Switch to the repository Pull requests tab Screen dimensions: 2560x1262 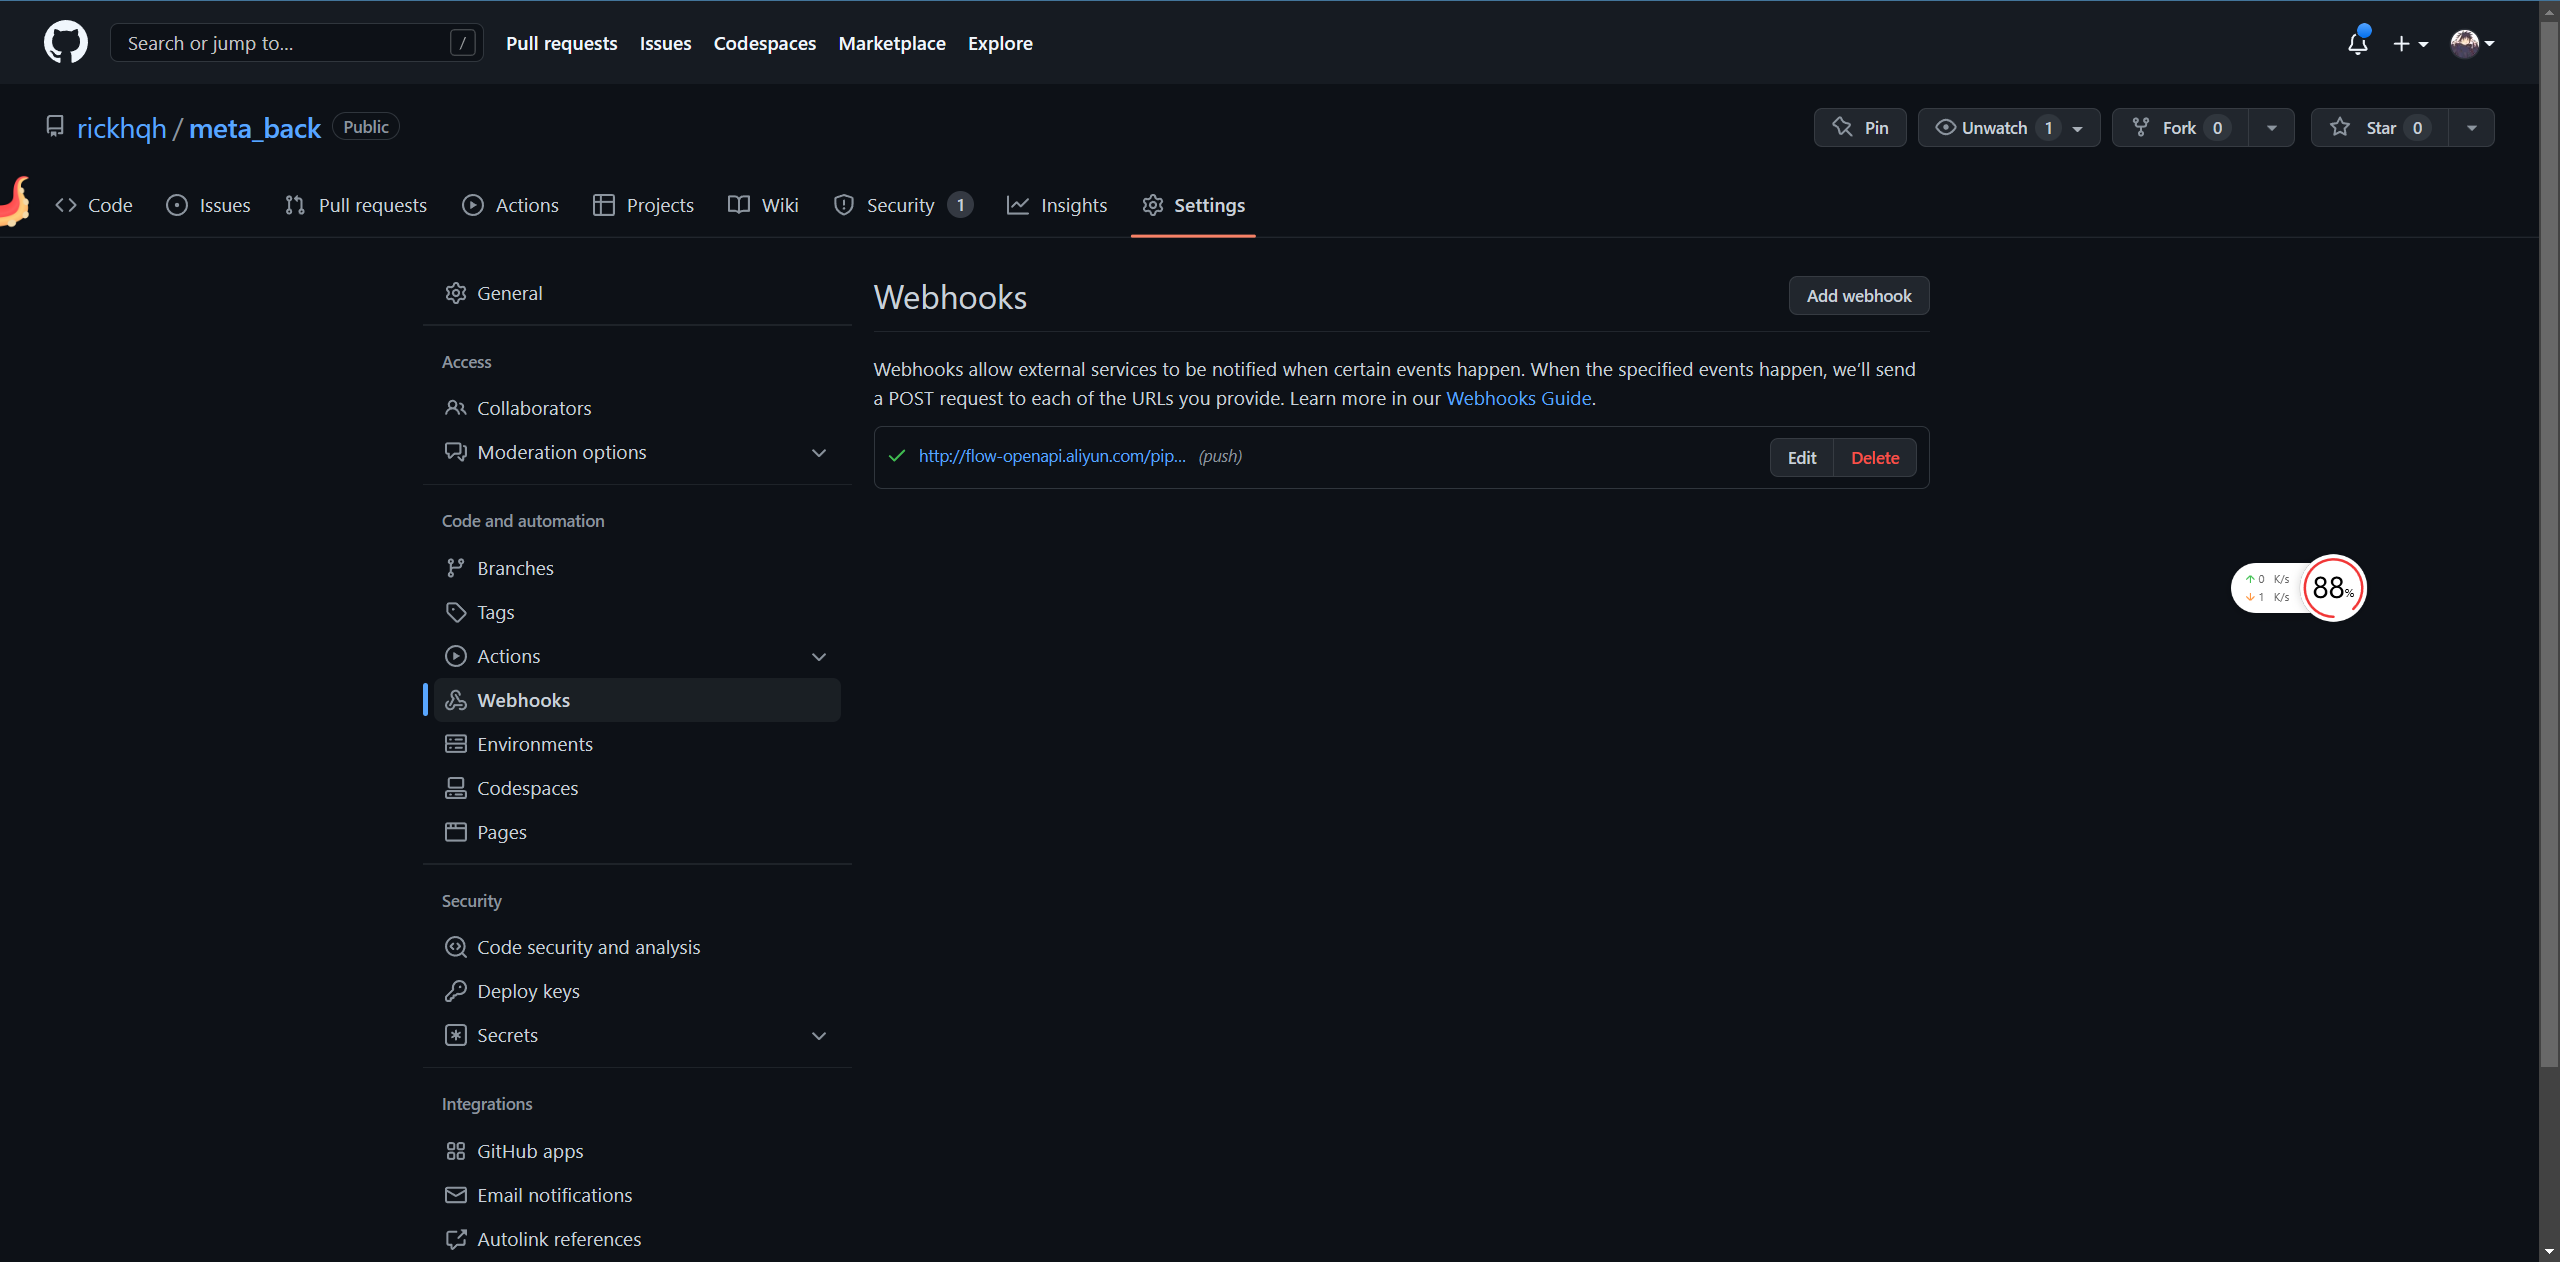pos(356,205)
